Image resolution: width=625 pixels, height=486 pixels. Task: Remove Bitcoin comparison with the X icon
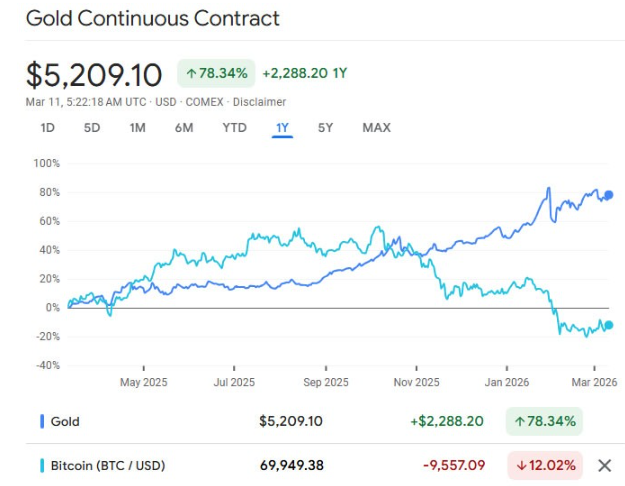click(604, 465)
